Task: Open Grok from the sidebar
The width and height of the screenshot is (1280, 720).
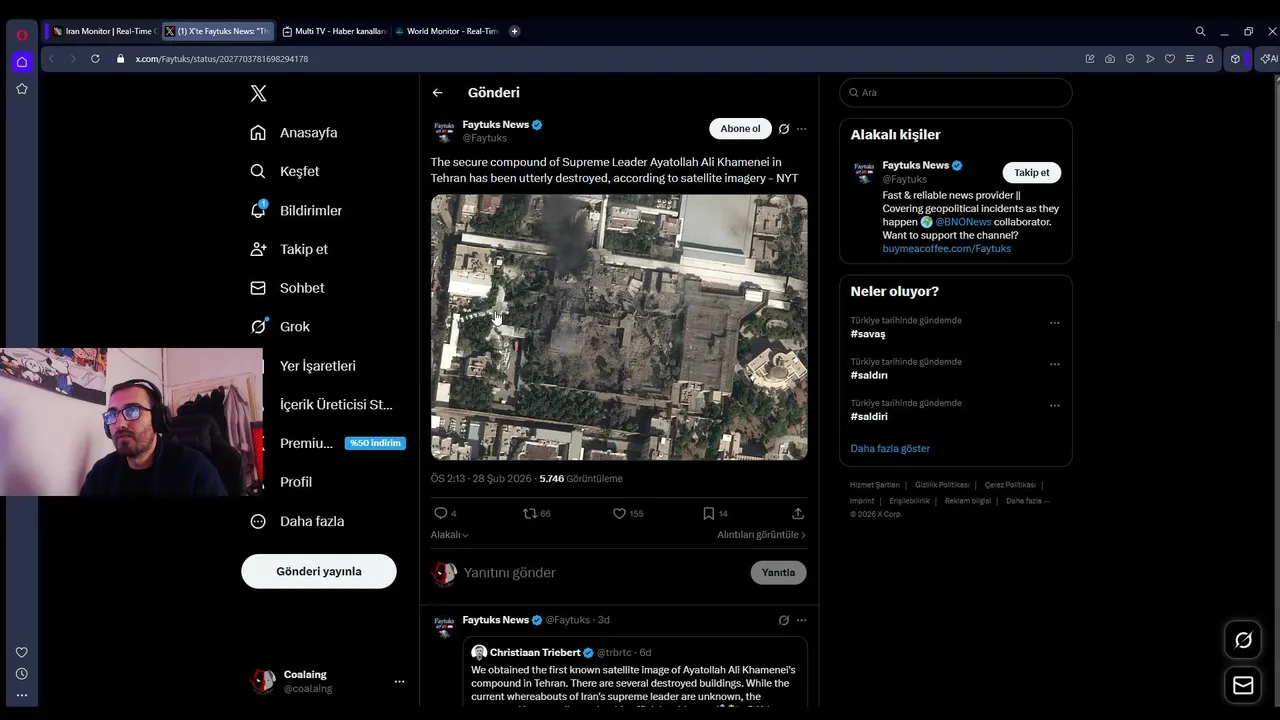Action: [280, 327]
